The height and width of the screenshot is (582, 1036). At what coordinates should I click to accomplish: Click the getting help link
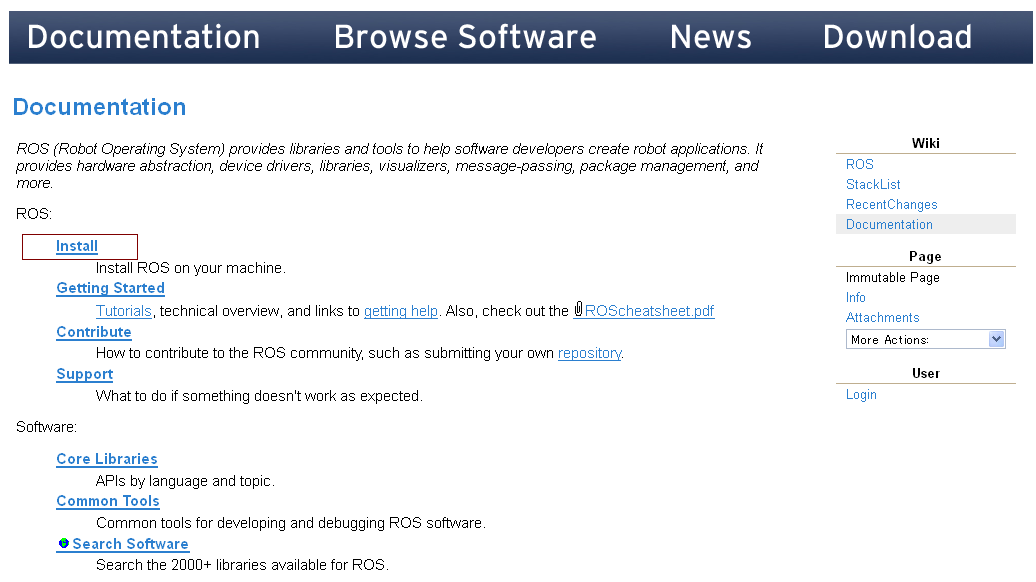[x=400, y=311]
